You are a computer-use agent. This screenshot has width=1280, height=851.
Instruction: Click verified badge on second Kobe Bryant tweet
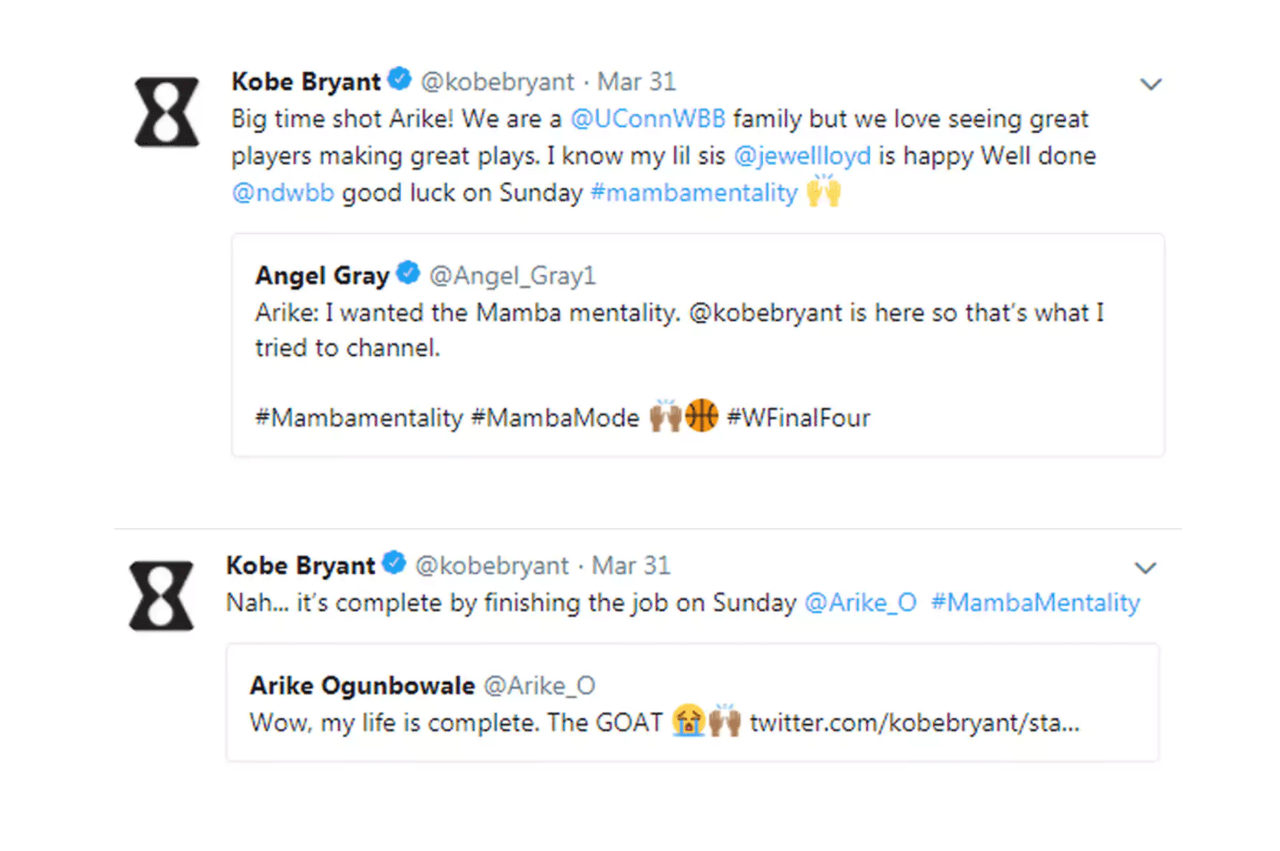(395, 564)
